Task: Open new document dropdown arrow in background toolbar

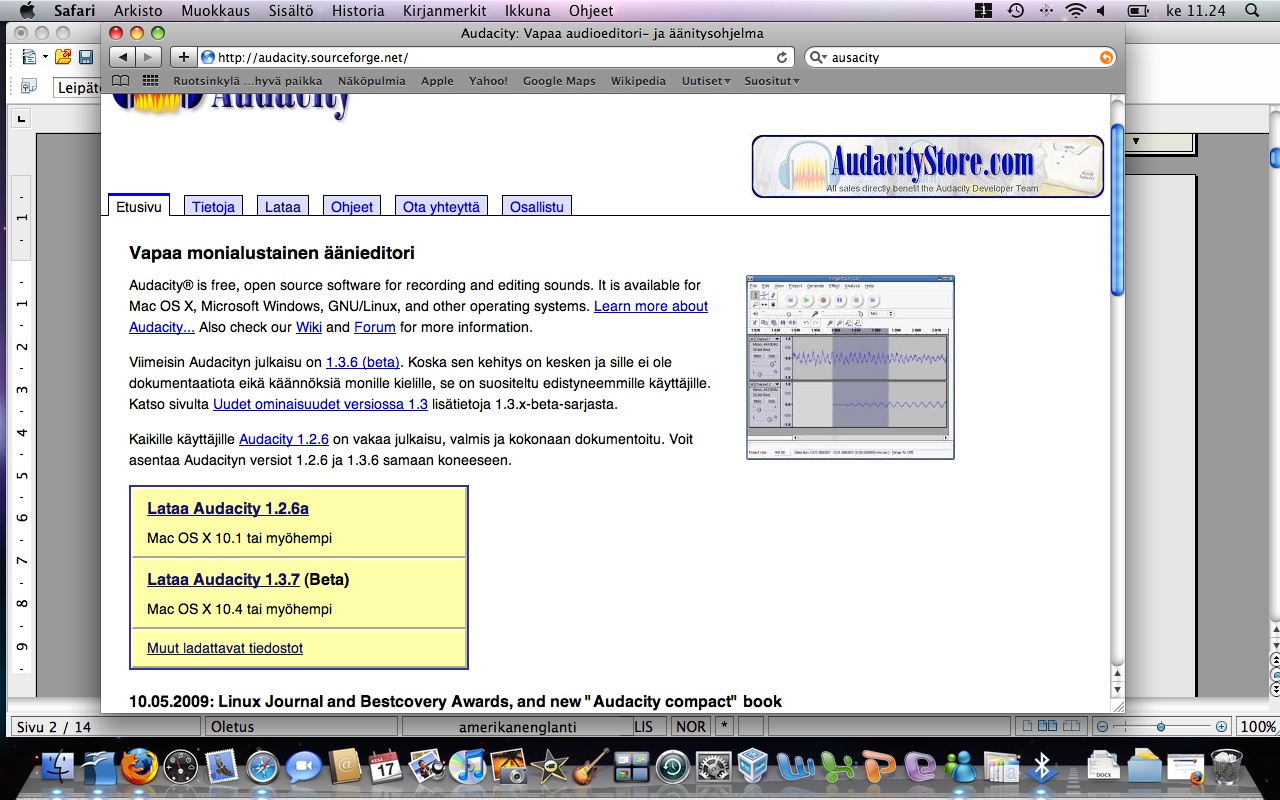Action: click(45, 57)
